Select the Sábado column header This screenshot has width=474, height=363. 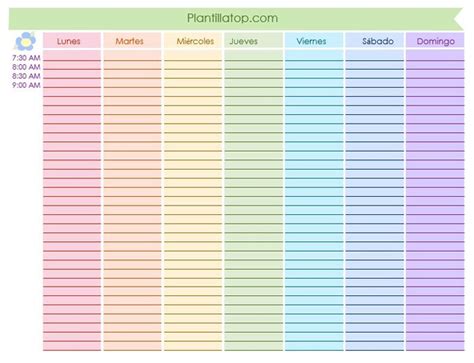tap(374, 41)
